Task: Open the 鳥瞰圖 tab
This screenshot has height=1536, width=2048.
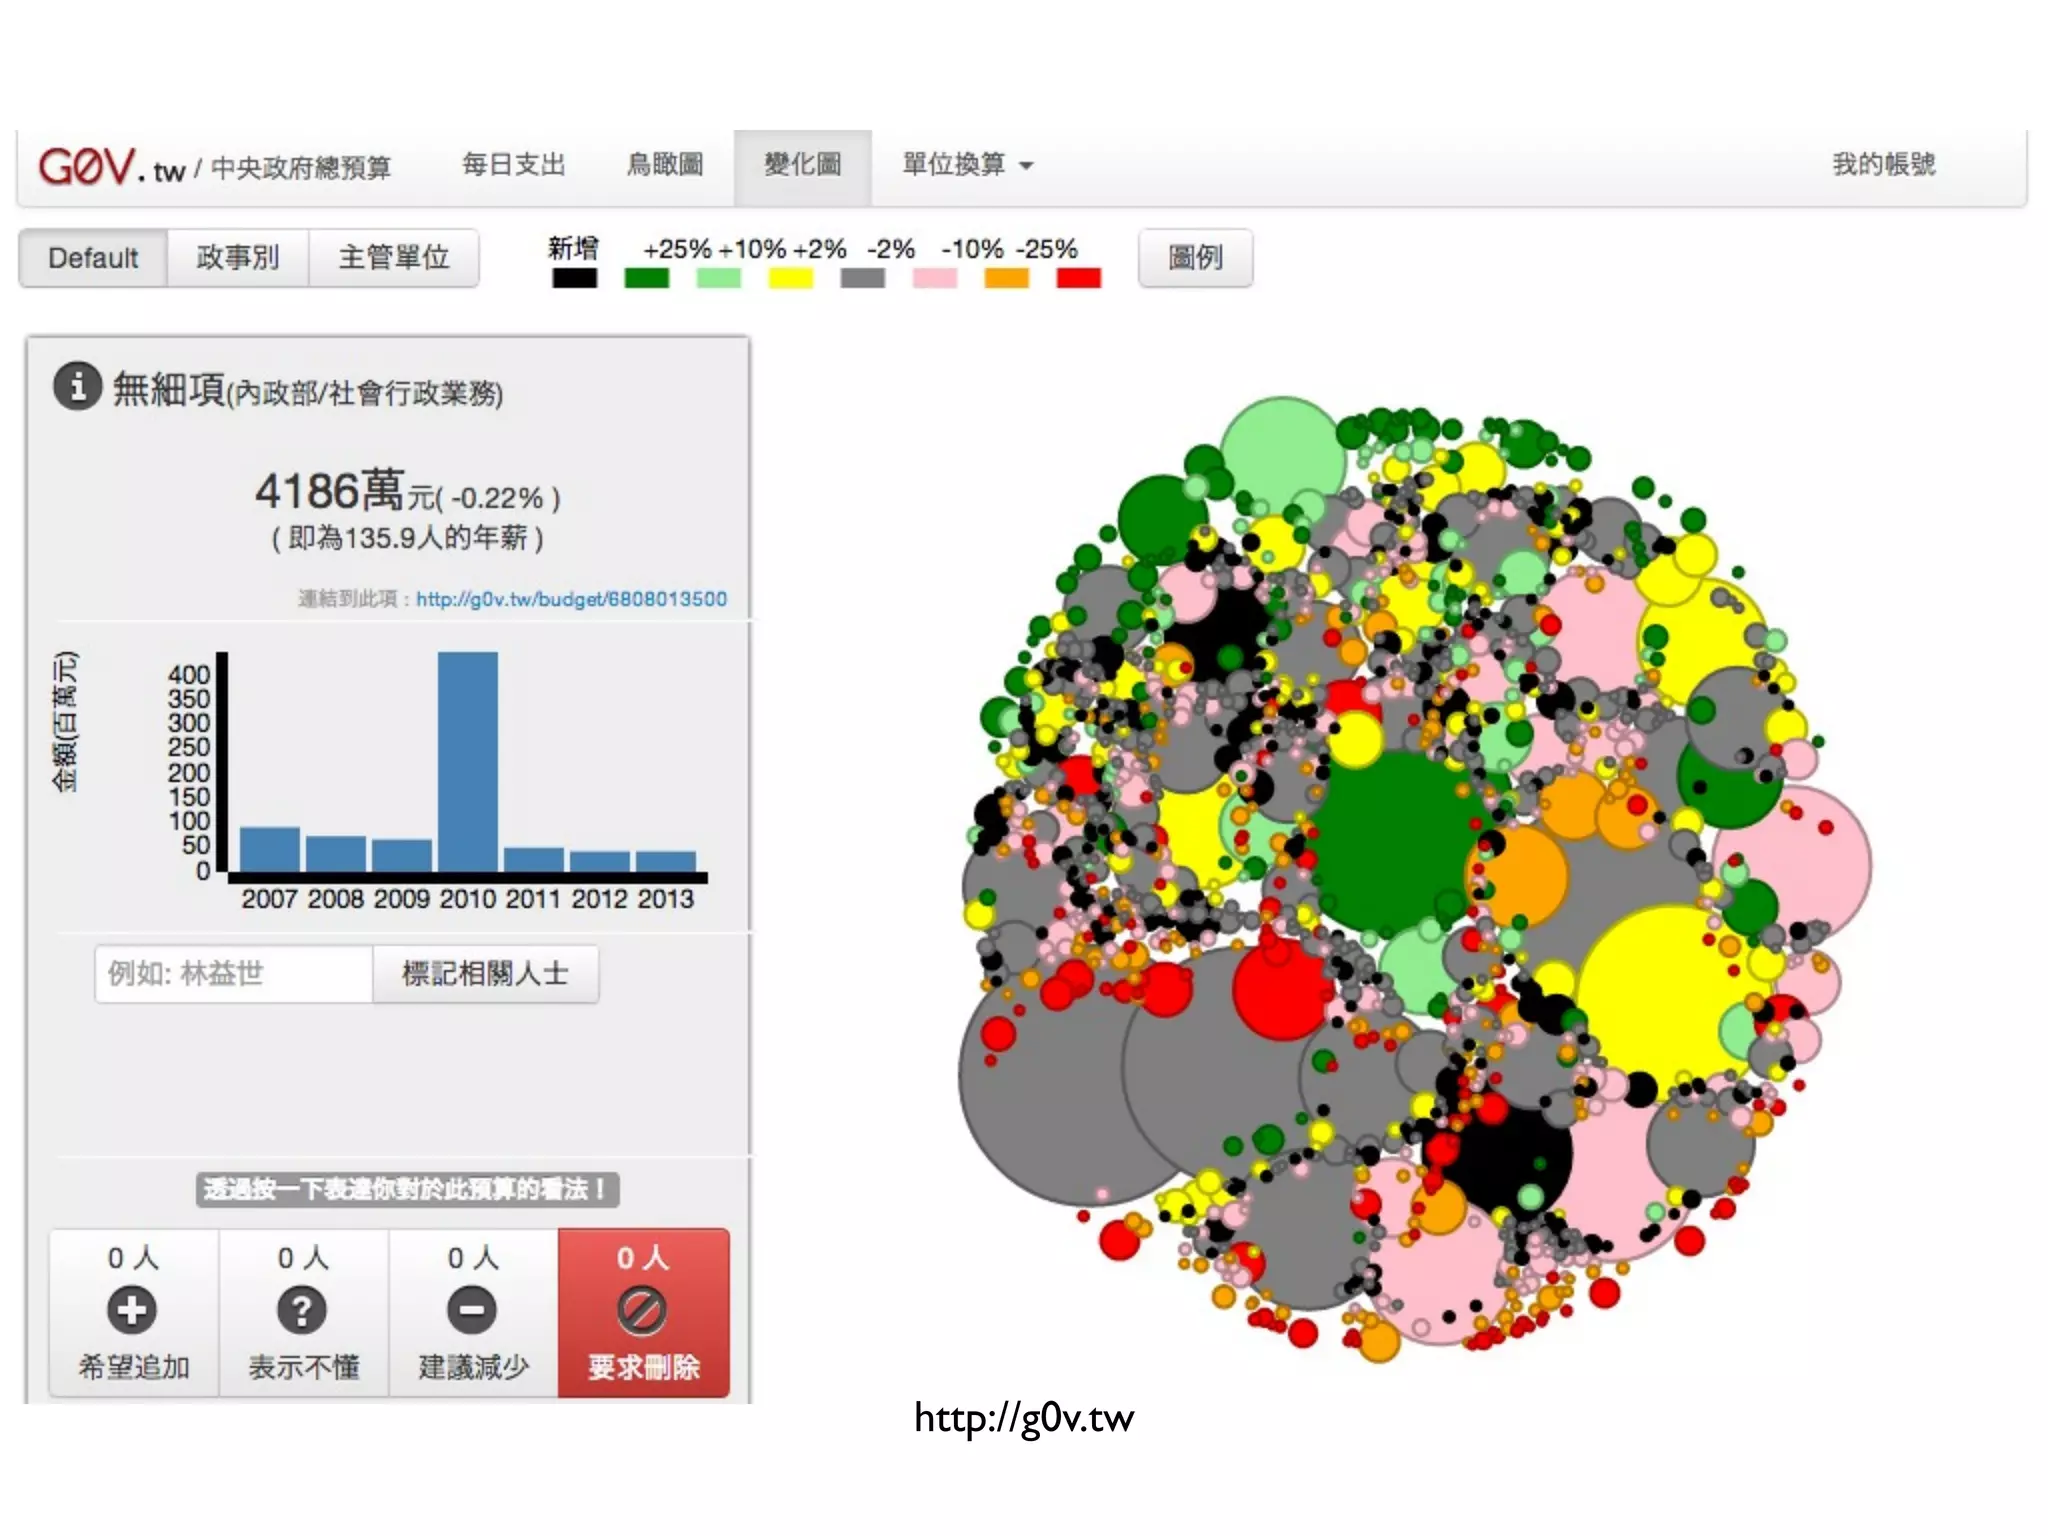Action: [665, 164]
